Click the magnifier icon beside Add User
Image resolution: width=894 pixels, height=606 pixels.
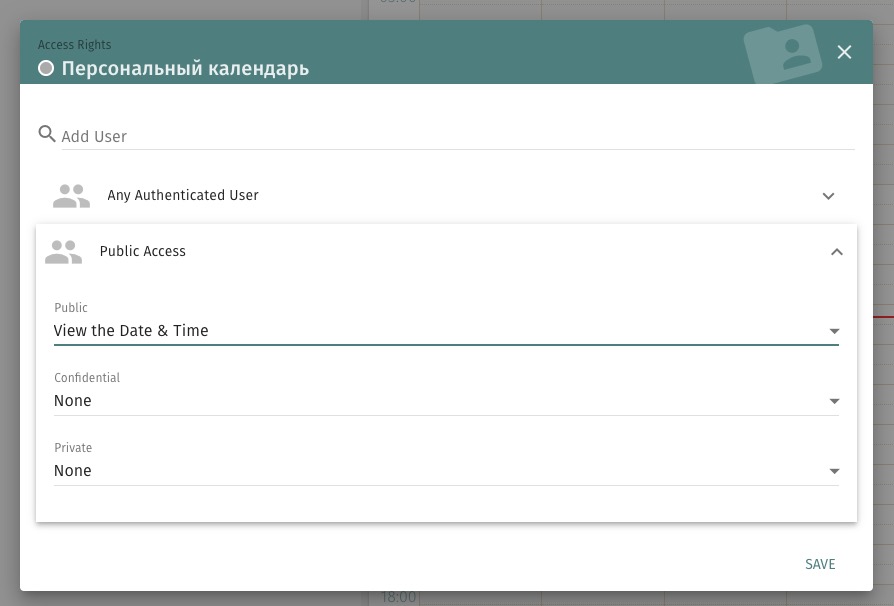pos(47,134)
